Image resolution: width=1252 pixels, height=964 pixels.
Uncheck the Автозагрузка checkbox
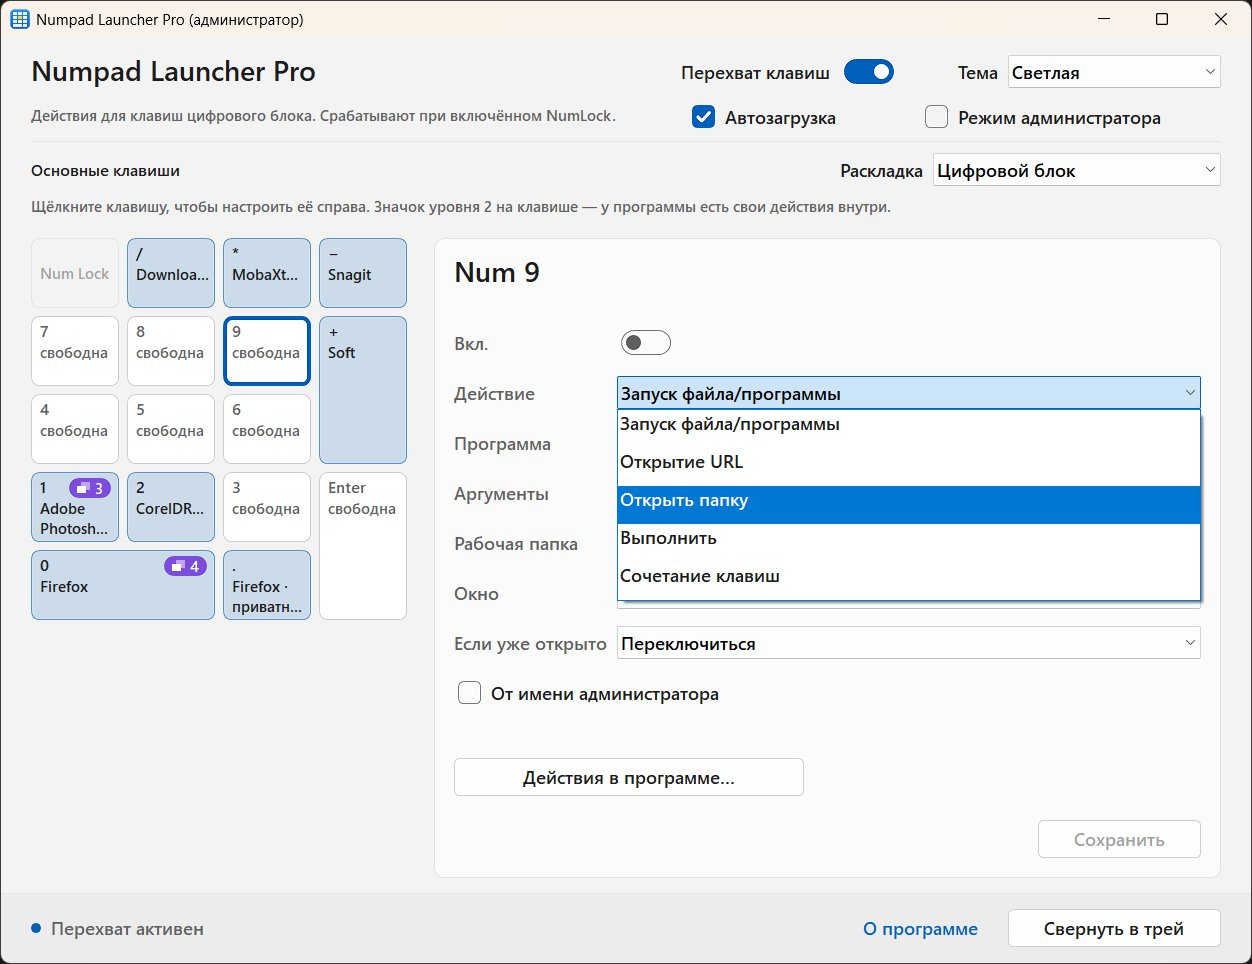tap(704, 117)
